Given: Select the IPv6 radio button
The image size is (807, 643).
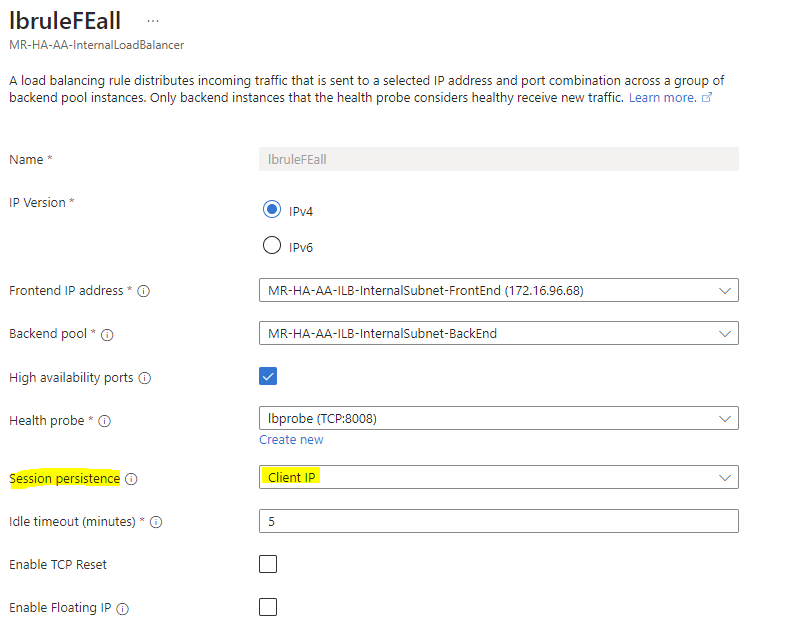Looking at the screenshot, I should point(271,246).
